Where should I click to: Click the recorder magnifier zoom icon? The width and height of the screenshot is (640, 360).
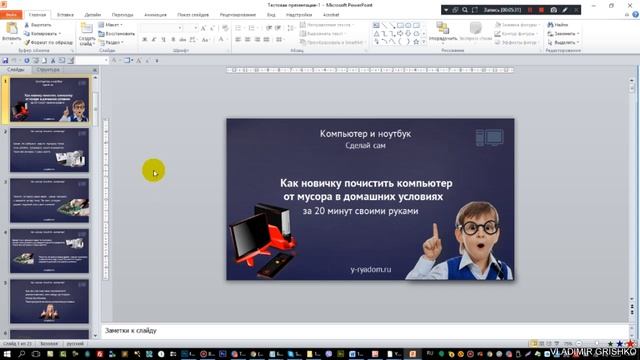click(465, 10)
